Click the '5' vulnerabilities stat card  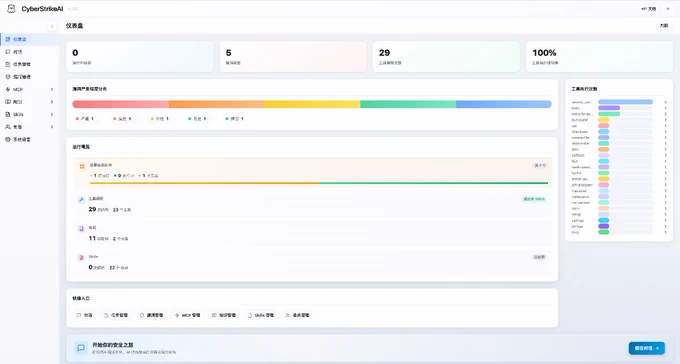coord(293,57)
